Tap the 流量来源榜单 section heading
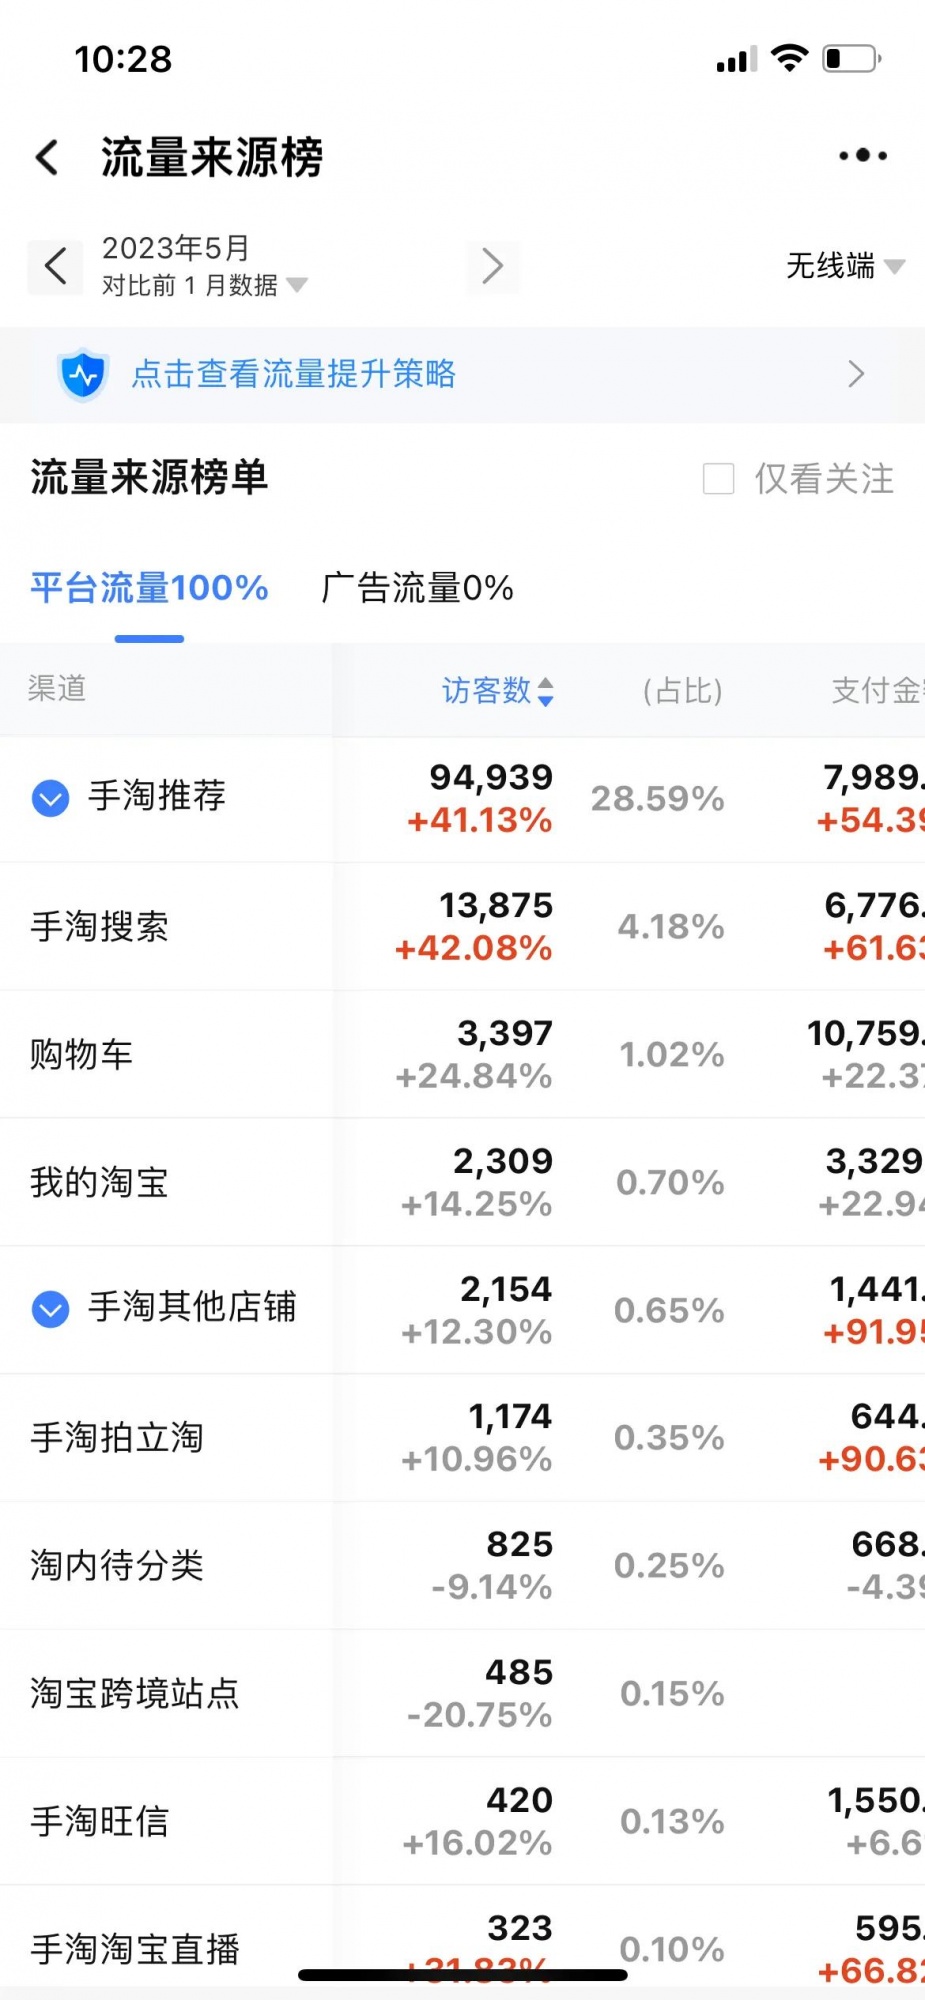This screenshot has width=925, height=2000. click(x=149, y=477)
